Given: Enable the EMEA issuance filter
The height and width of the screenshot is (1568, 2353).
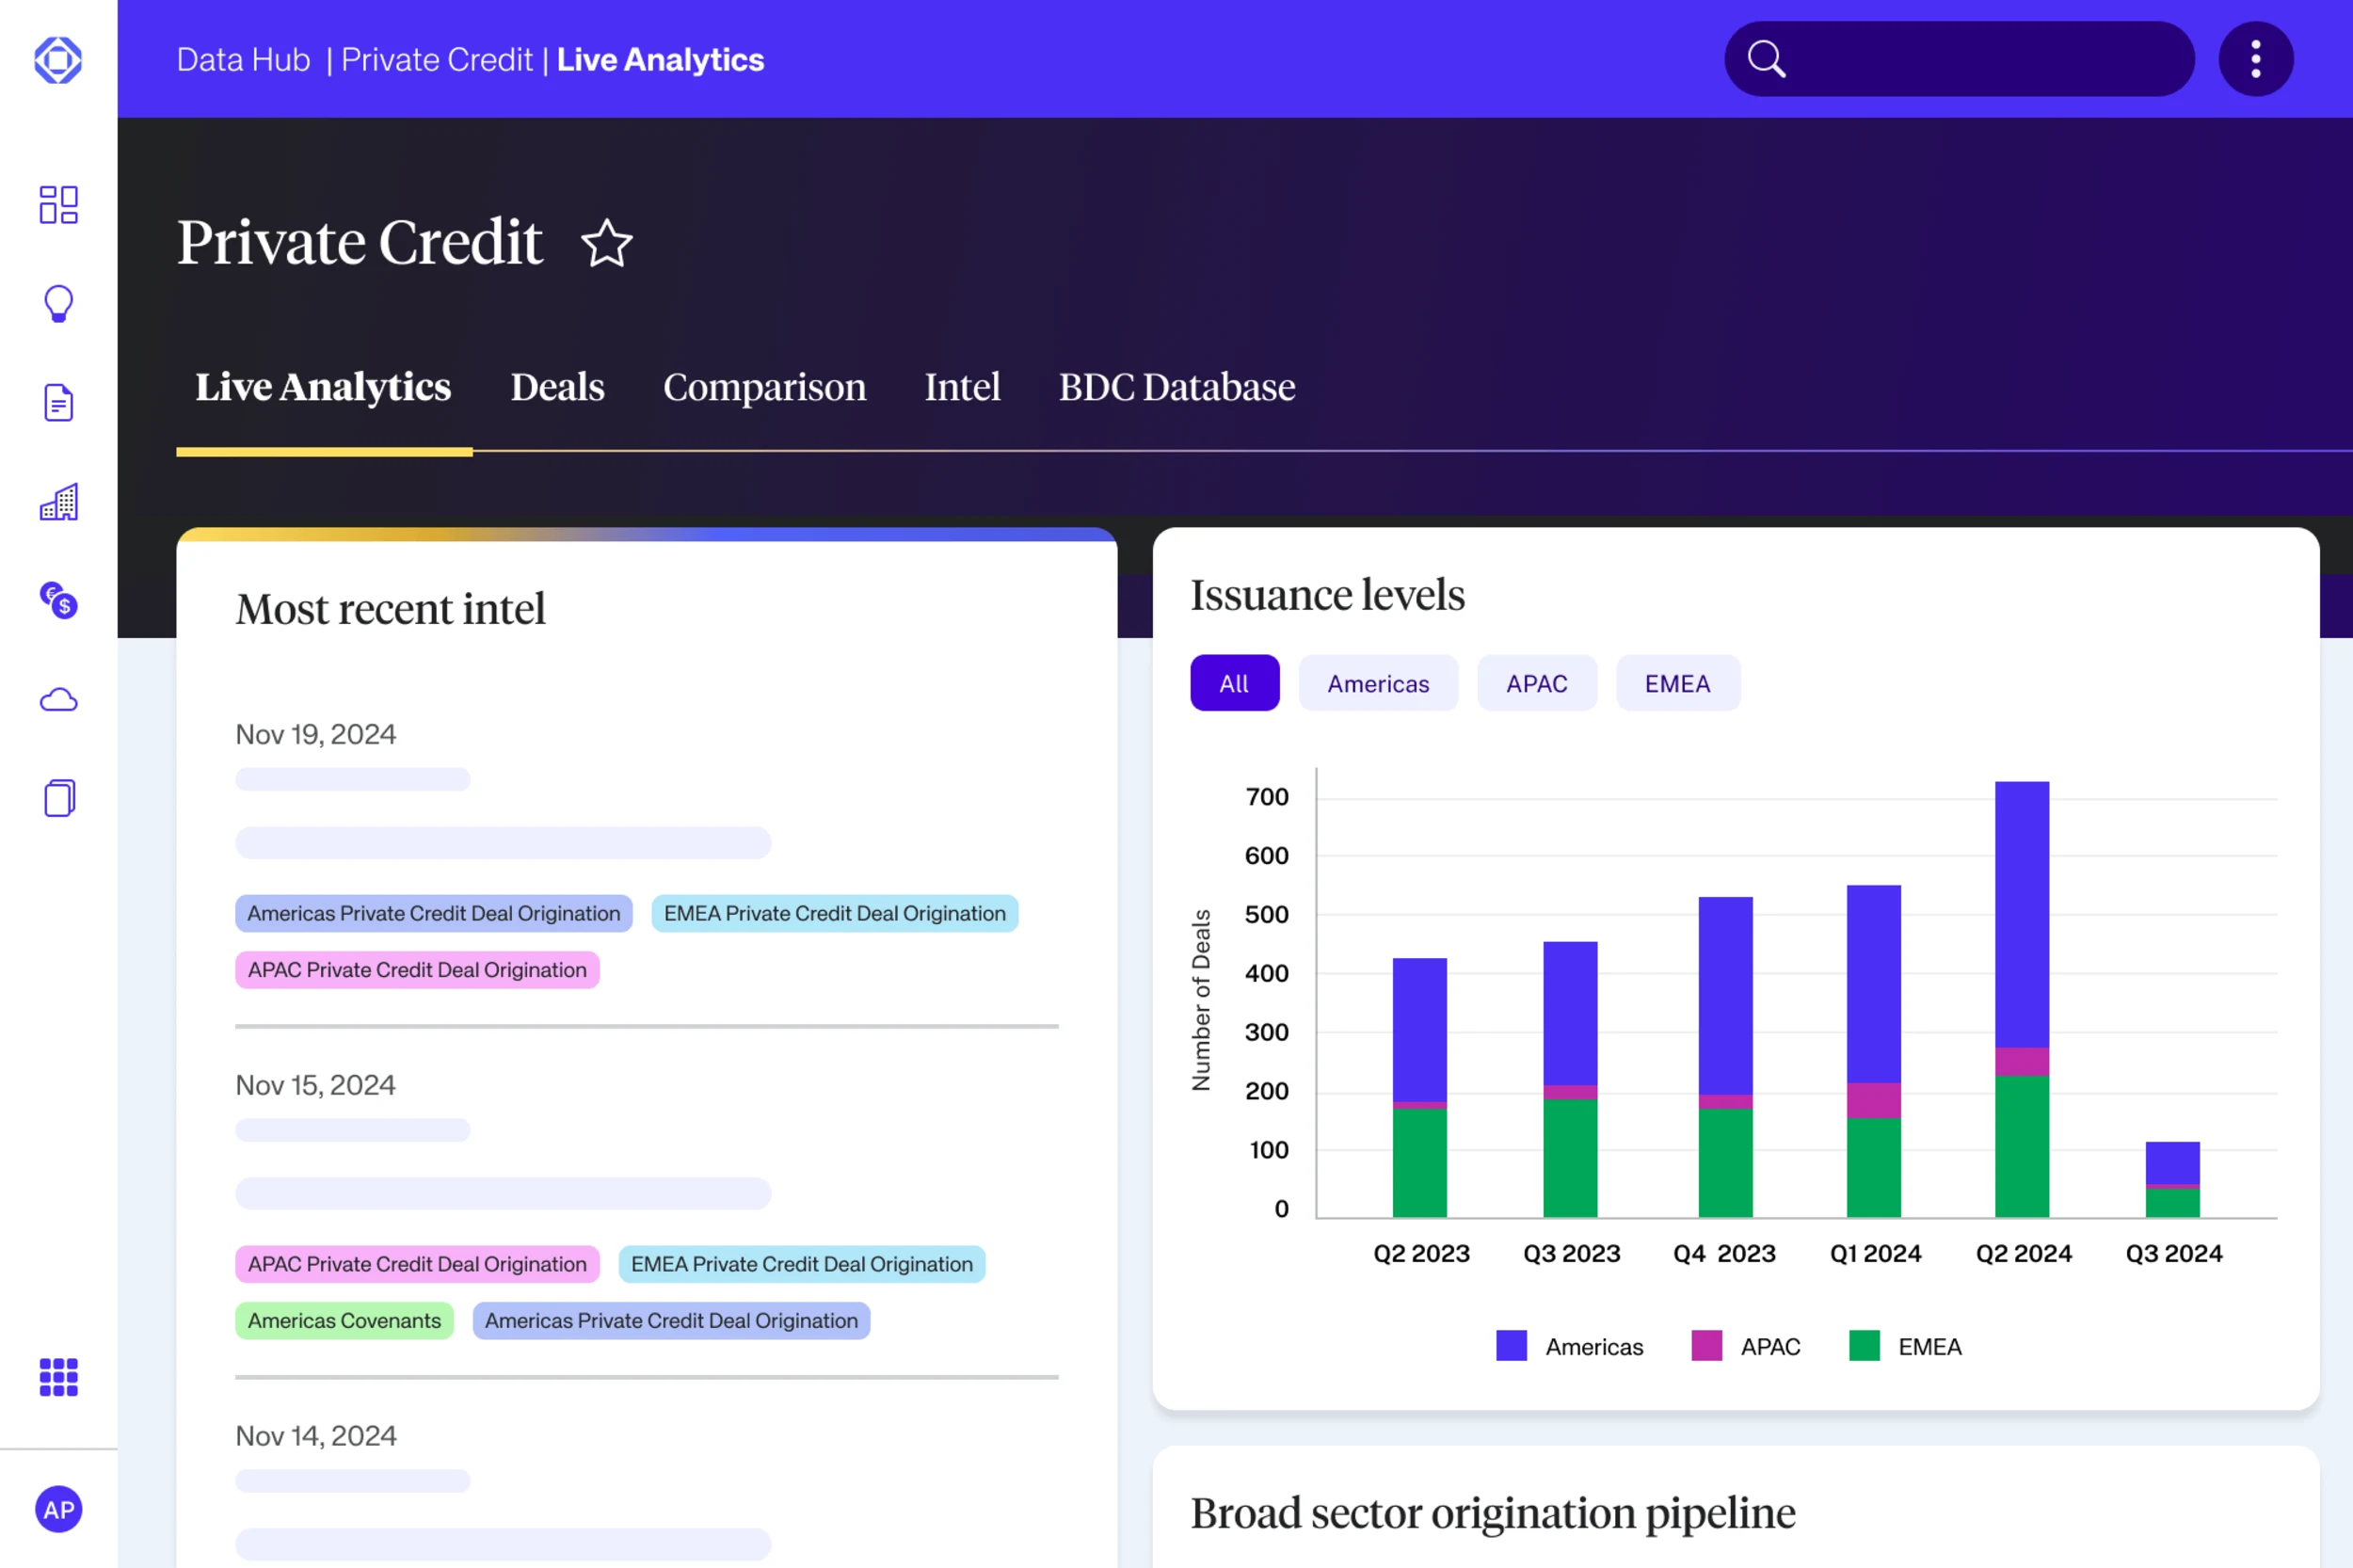Looking at the screenshot, I should [x=1677, y=683].
